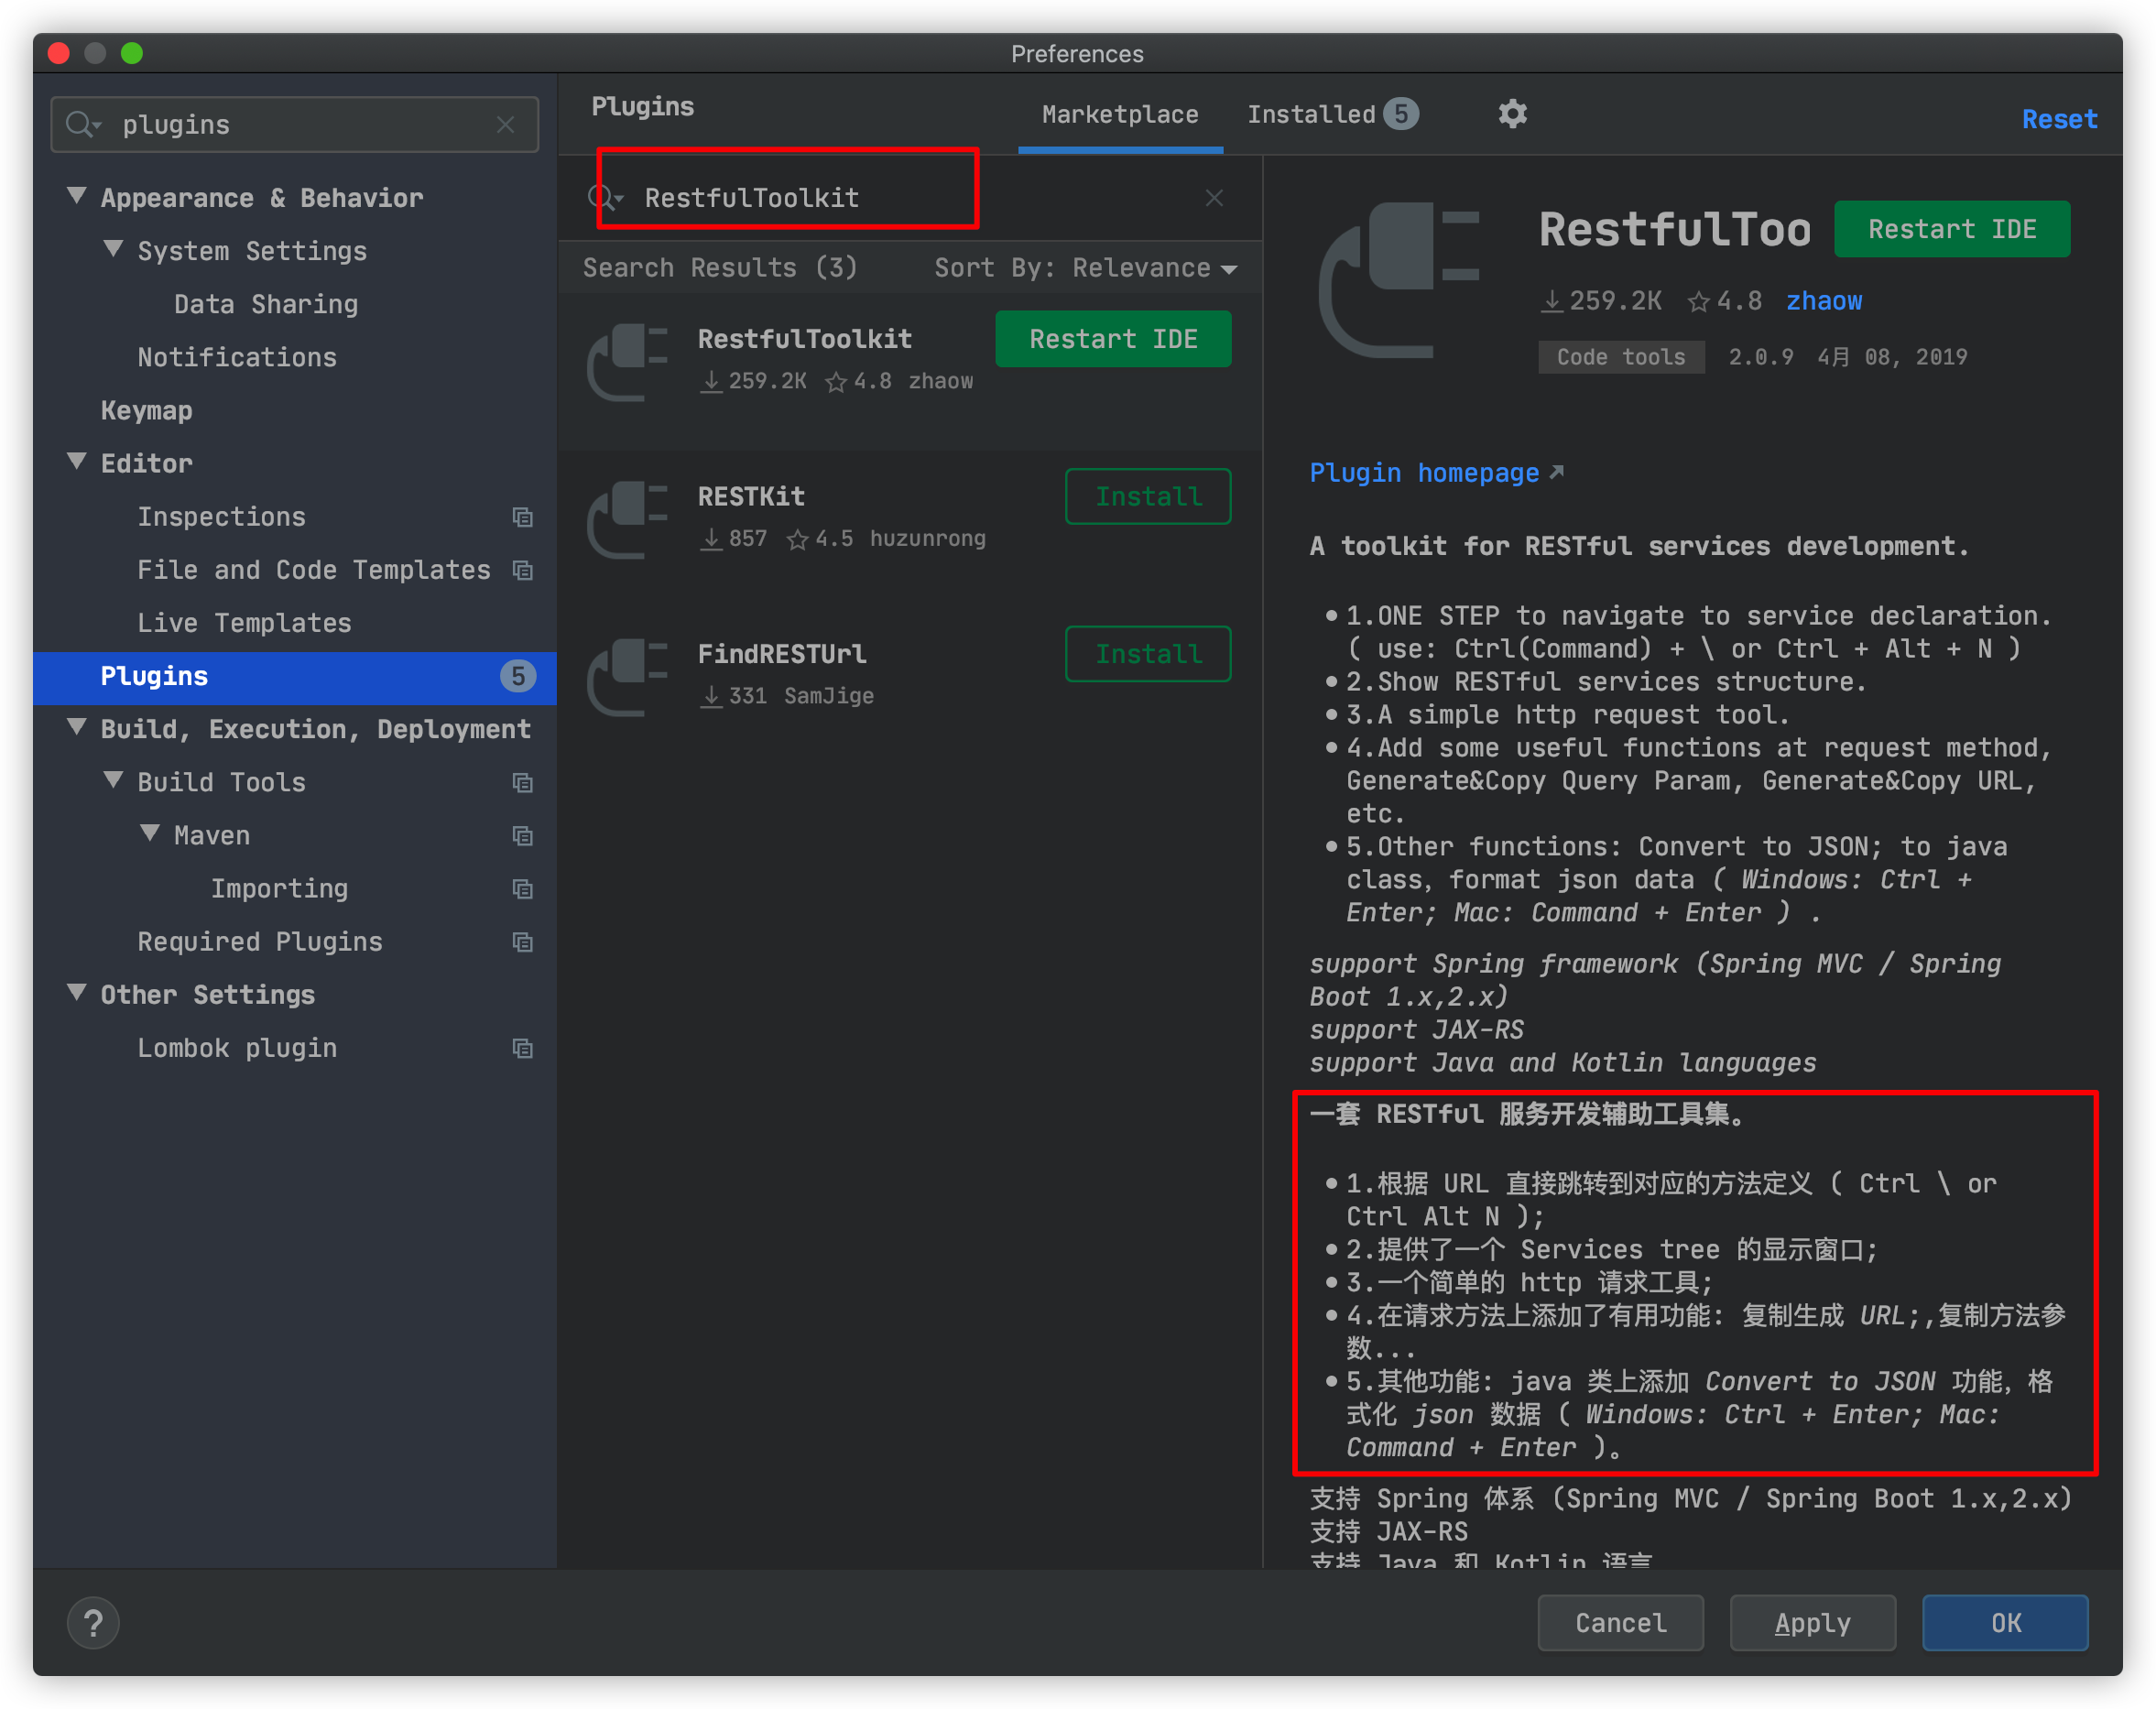This screenshot has width=2156, height=1709.
Task: Click project-level icon next to Lombok plugin
Action: point(522,1048)
